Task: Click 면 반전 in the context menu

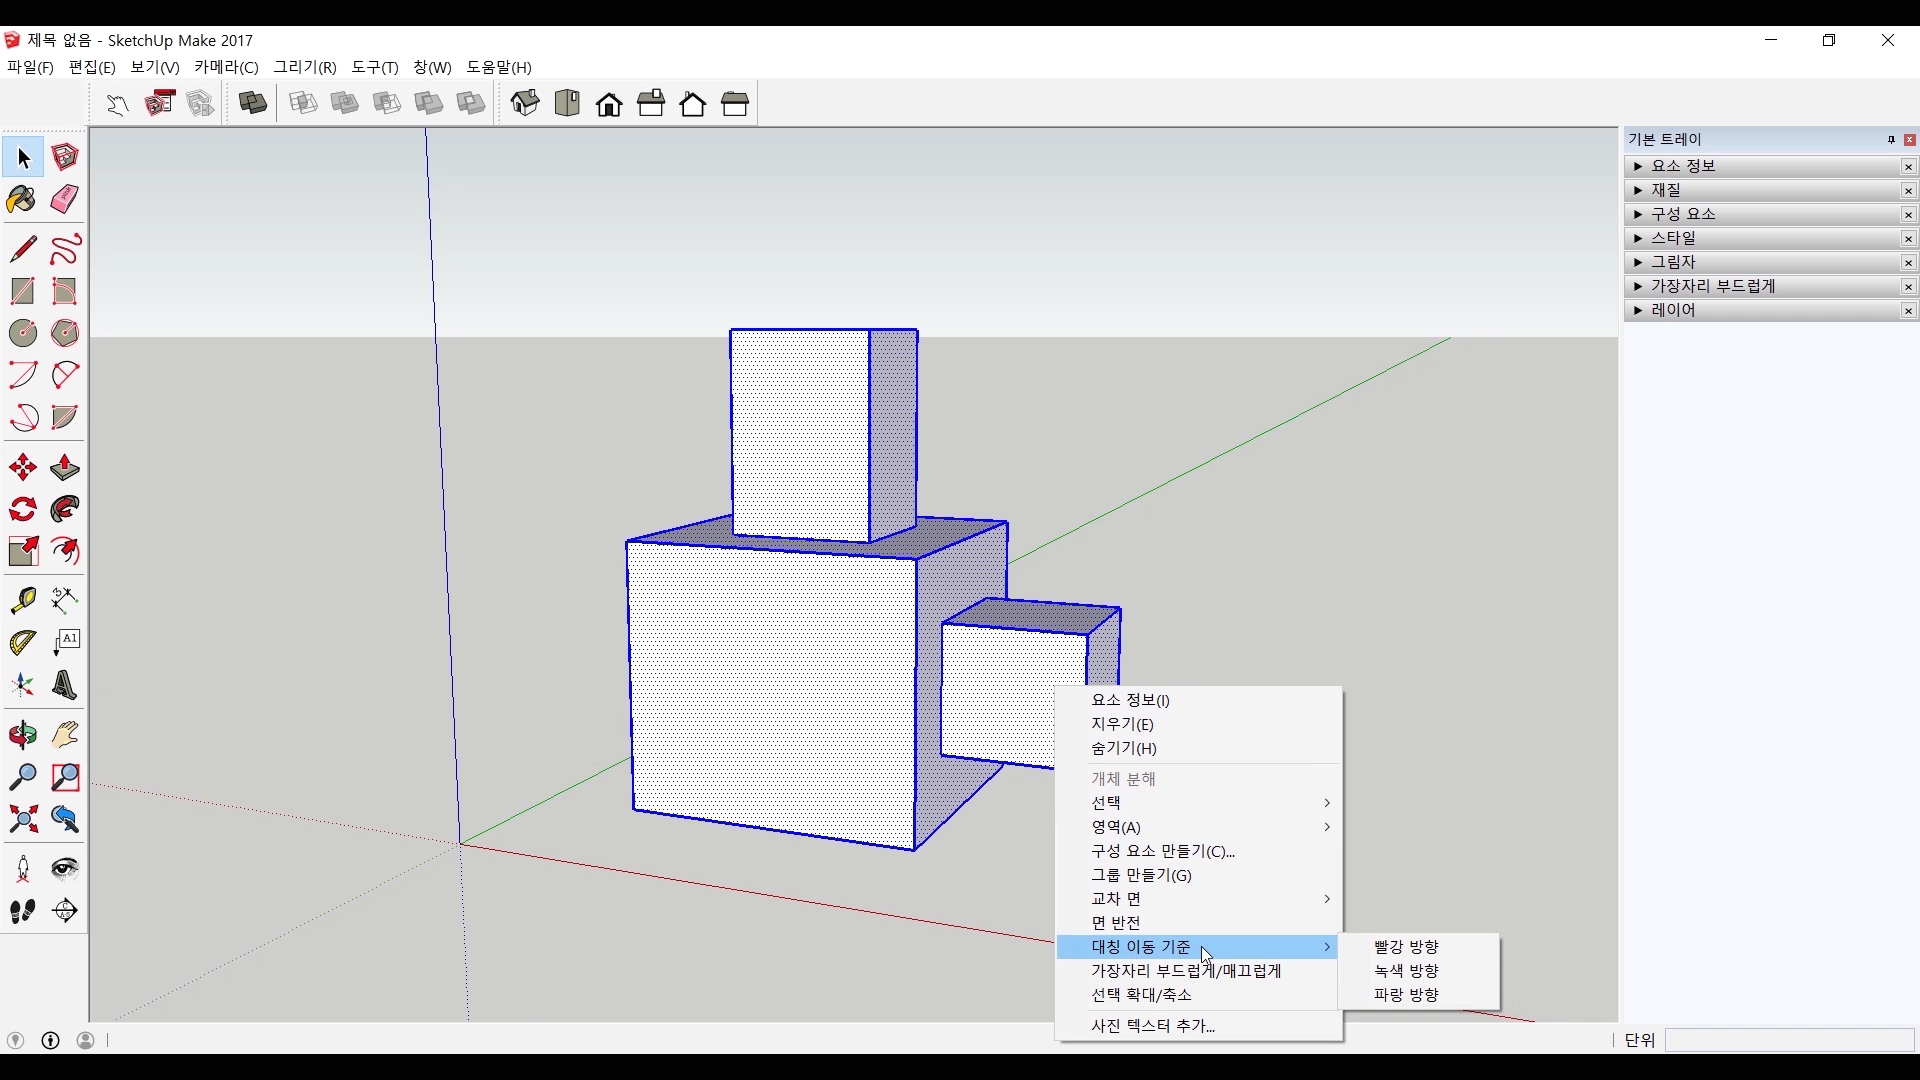Action: point(1116,922)
